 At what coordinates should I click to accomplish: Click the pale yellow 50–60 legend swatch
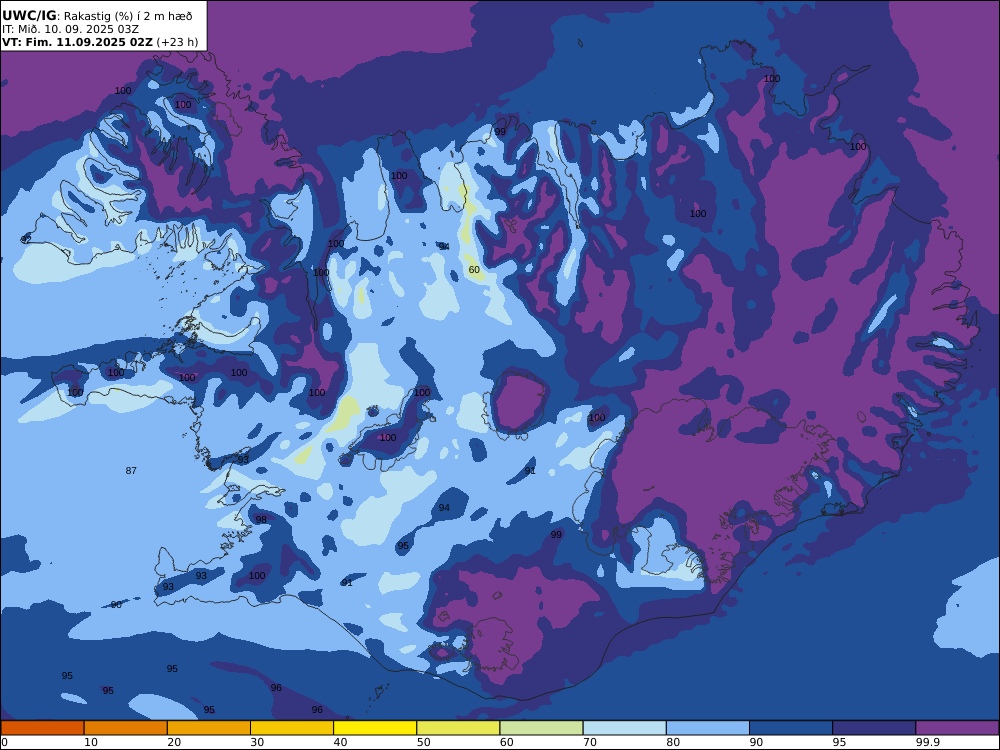tap(459, 728)
